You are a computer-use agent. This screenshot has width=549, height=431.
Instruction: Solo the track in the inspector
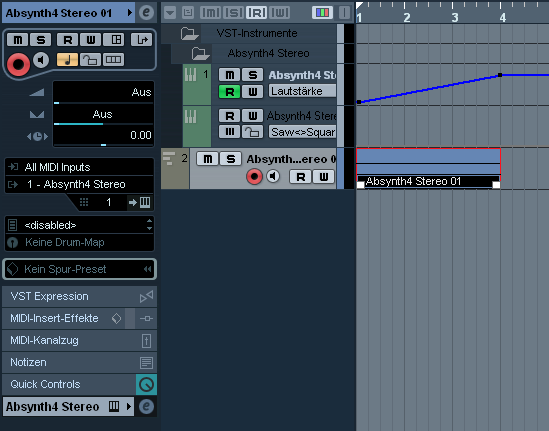click(x=41, y=40)
